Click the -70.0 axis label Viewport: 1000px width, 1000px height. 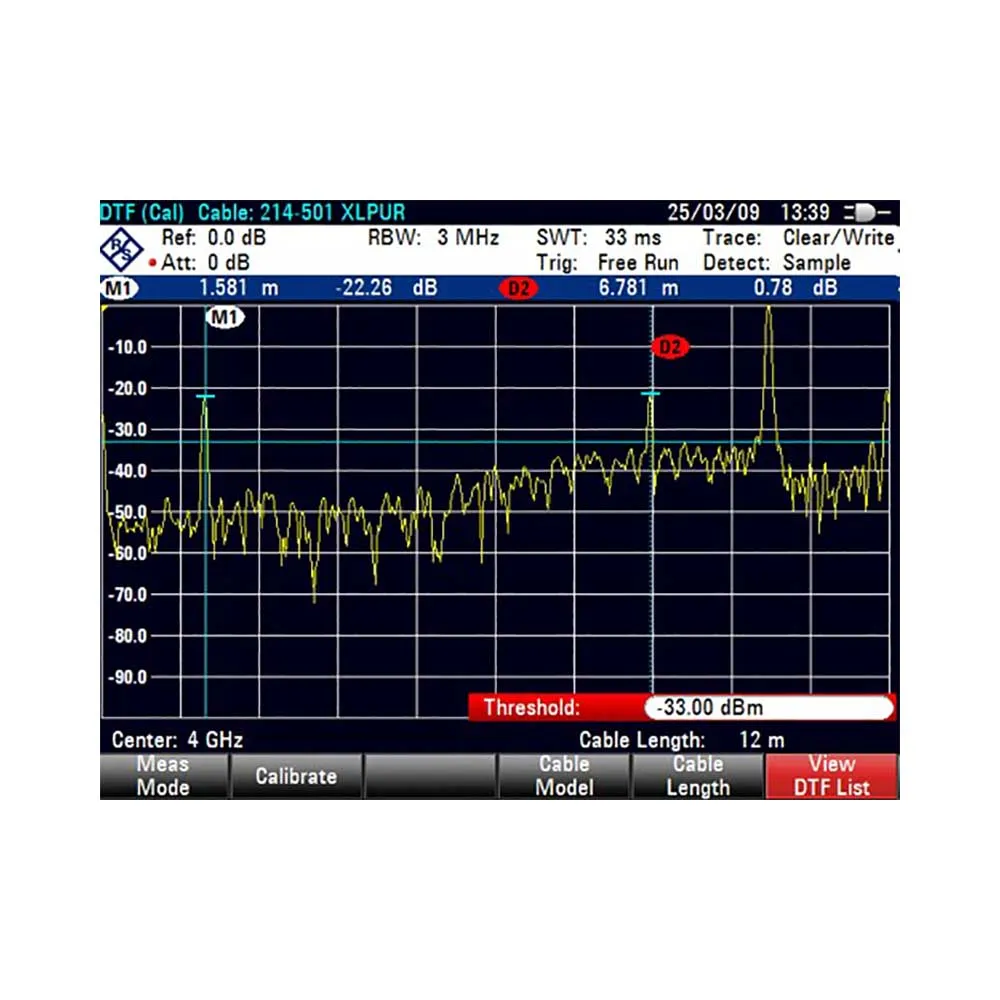pyautogui.click(x=128, y=594)
